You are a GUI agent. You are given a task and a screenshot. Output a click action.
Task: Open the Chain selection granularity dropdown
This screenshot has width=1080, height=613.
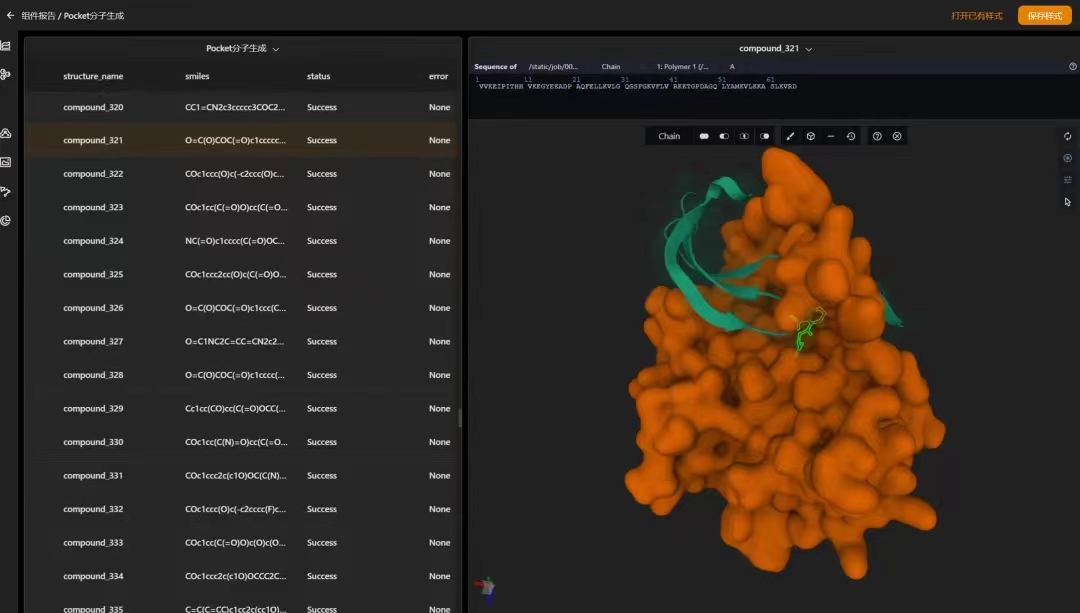point(669,136)
